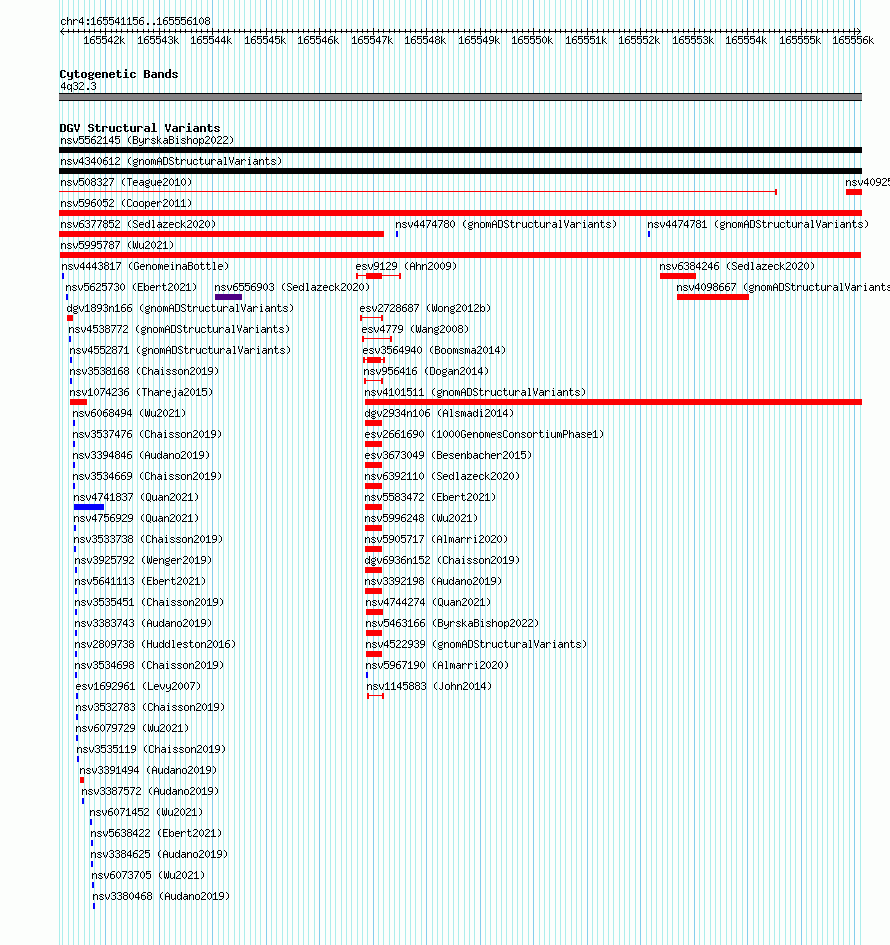Click the purple bar under nsv6556903

(x=228, y=297)
